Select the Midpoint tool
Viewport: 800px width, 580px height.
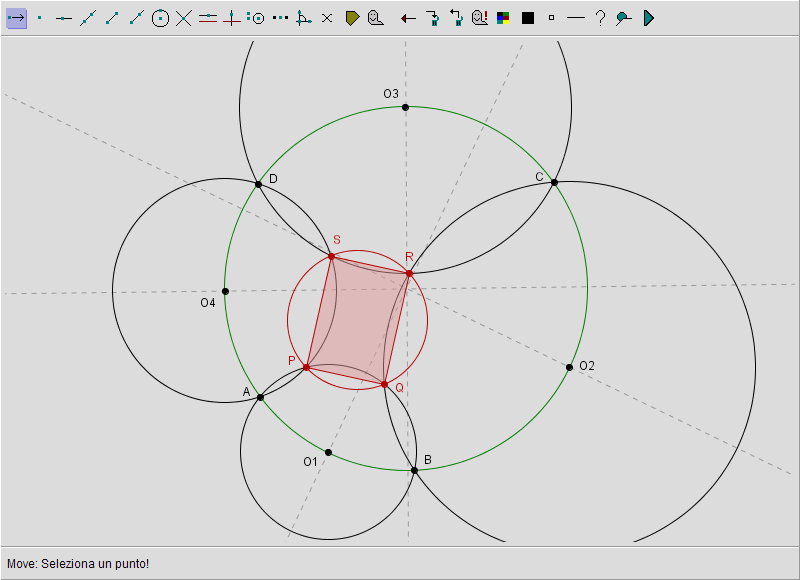(280, 18)
